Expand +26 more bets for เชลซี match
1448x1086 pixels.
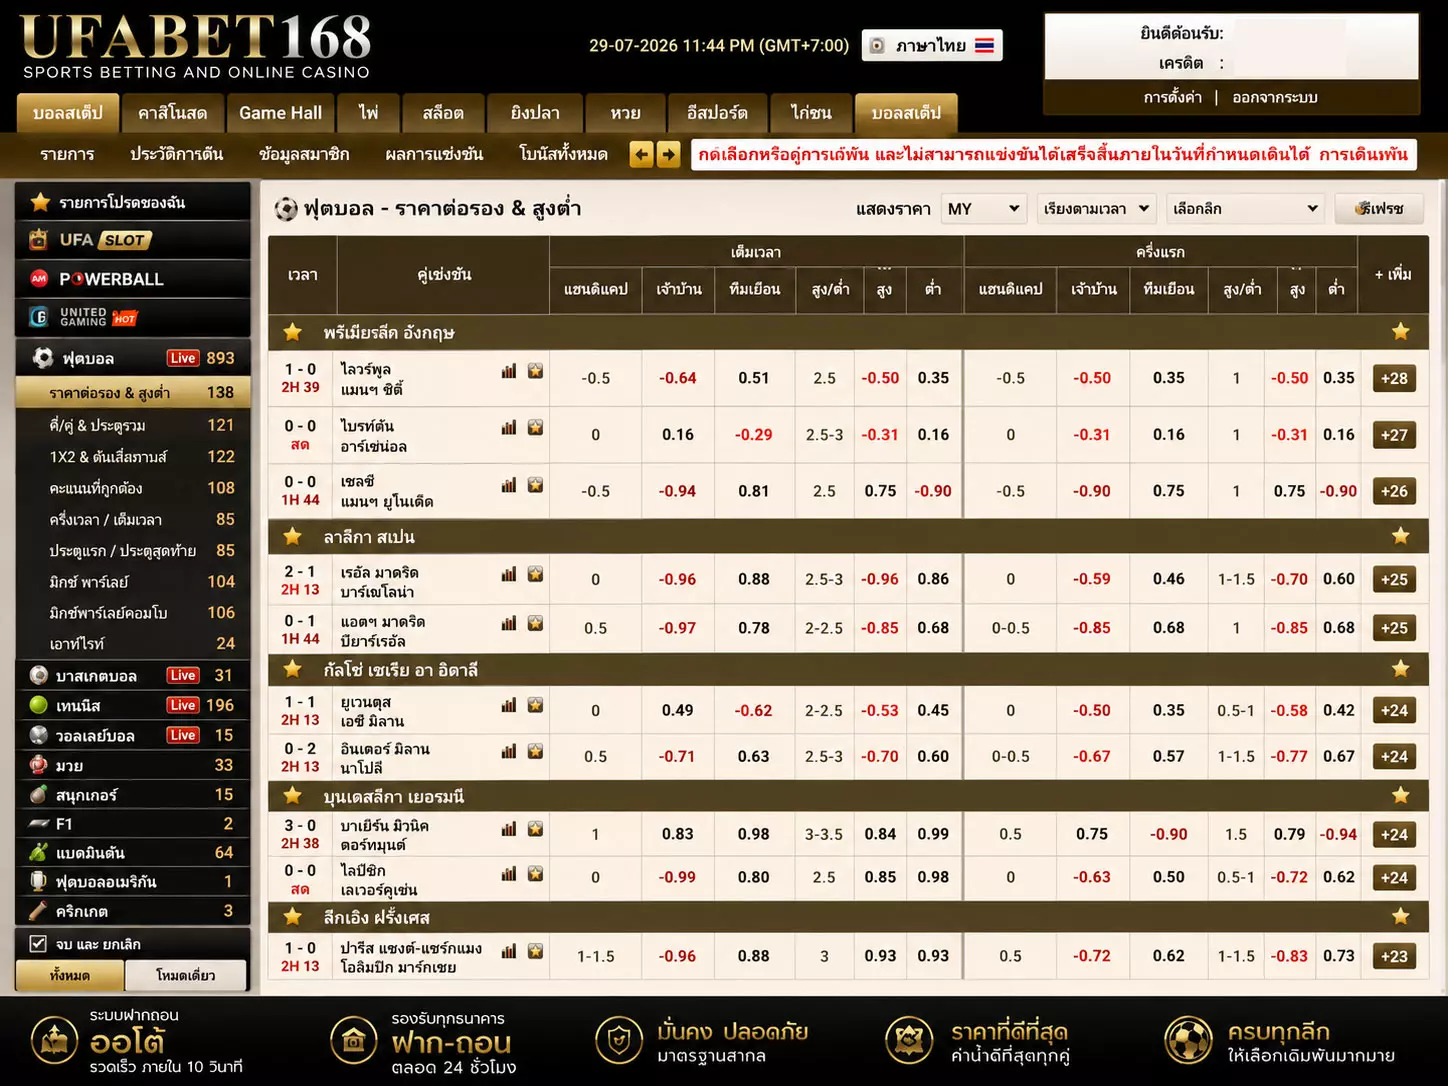tap(1394, 491)
